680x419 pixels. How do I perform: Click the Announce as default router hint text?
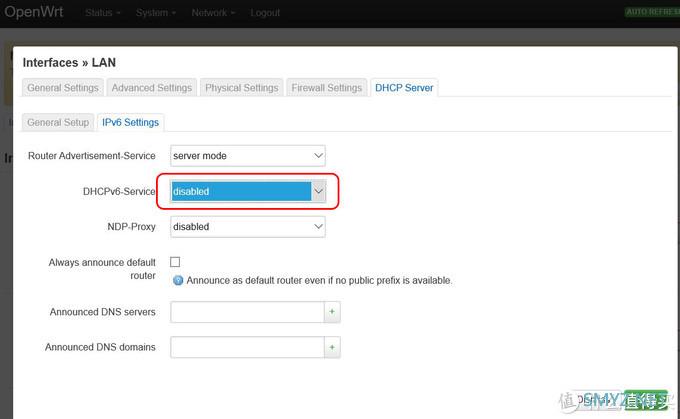coord(319,281)
